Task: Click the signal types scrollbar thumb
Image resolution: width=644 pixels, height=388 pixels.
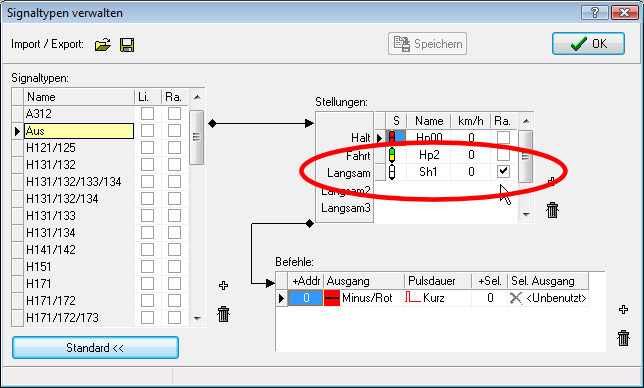Action: (197, 137)
